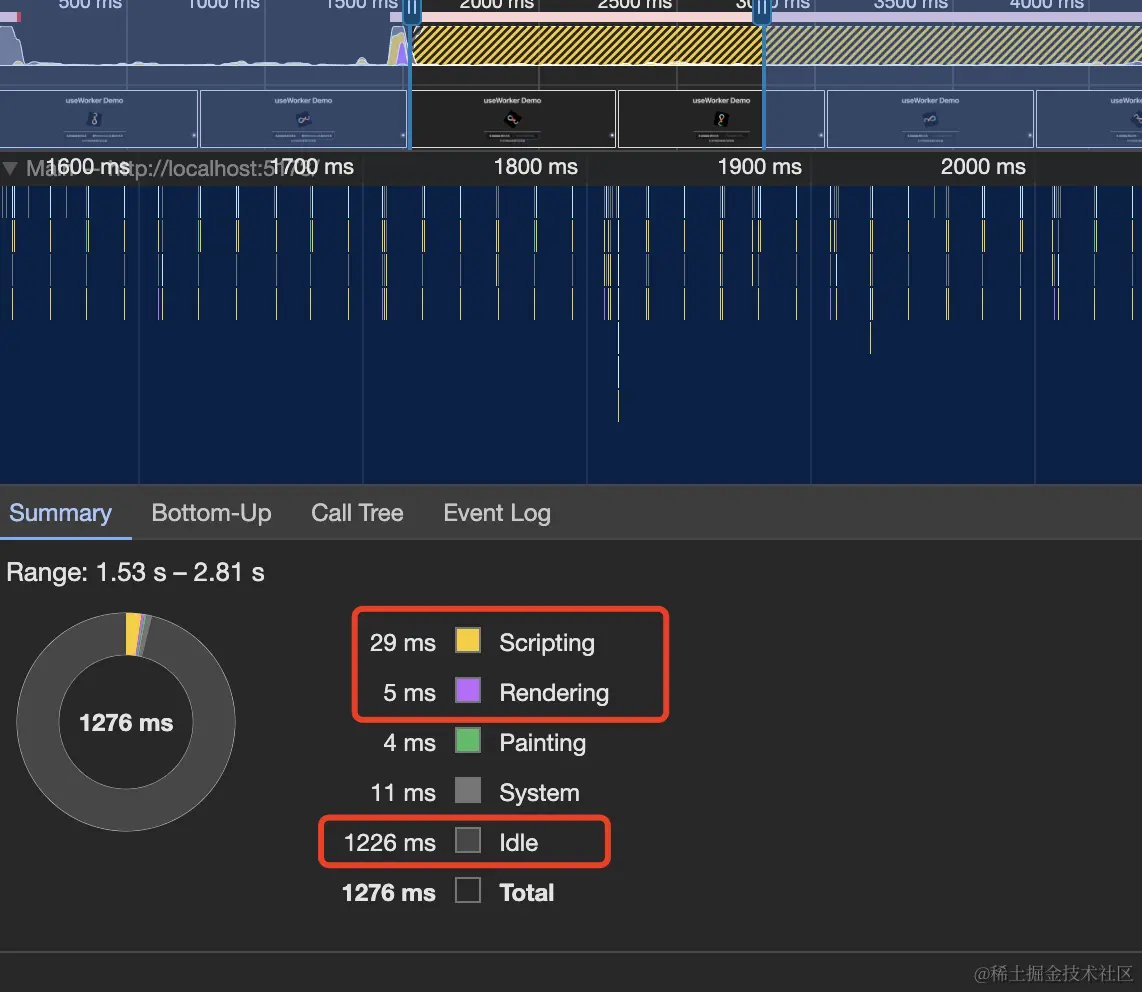Click the Rendering legend label
The height and width of the screenshot is (992, 1142).
point(554,693)
